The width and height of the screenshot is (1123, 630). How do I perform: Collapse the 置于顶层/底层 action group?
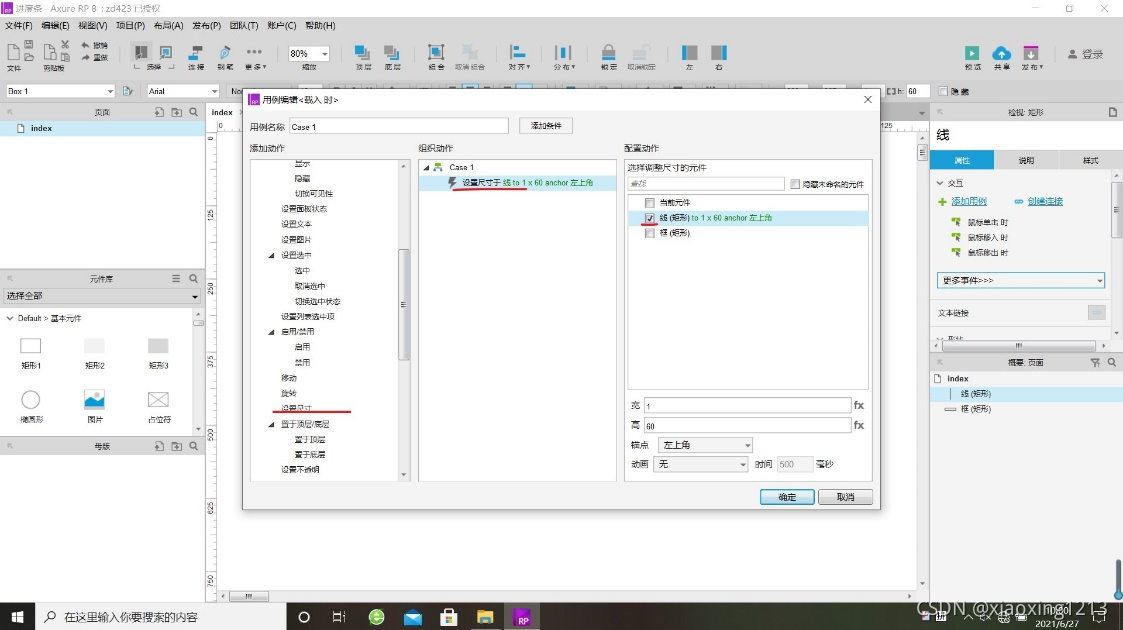[x=271, y=425]
